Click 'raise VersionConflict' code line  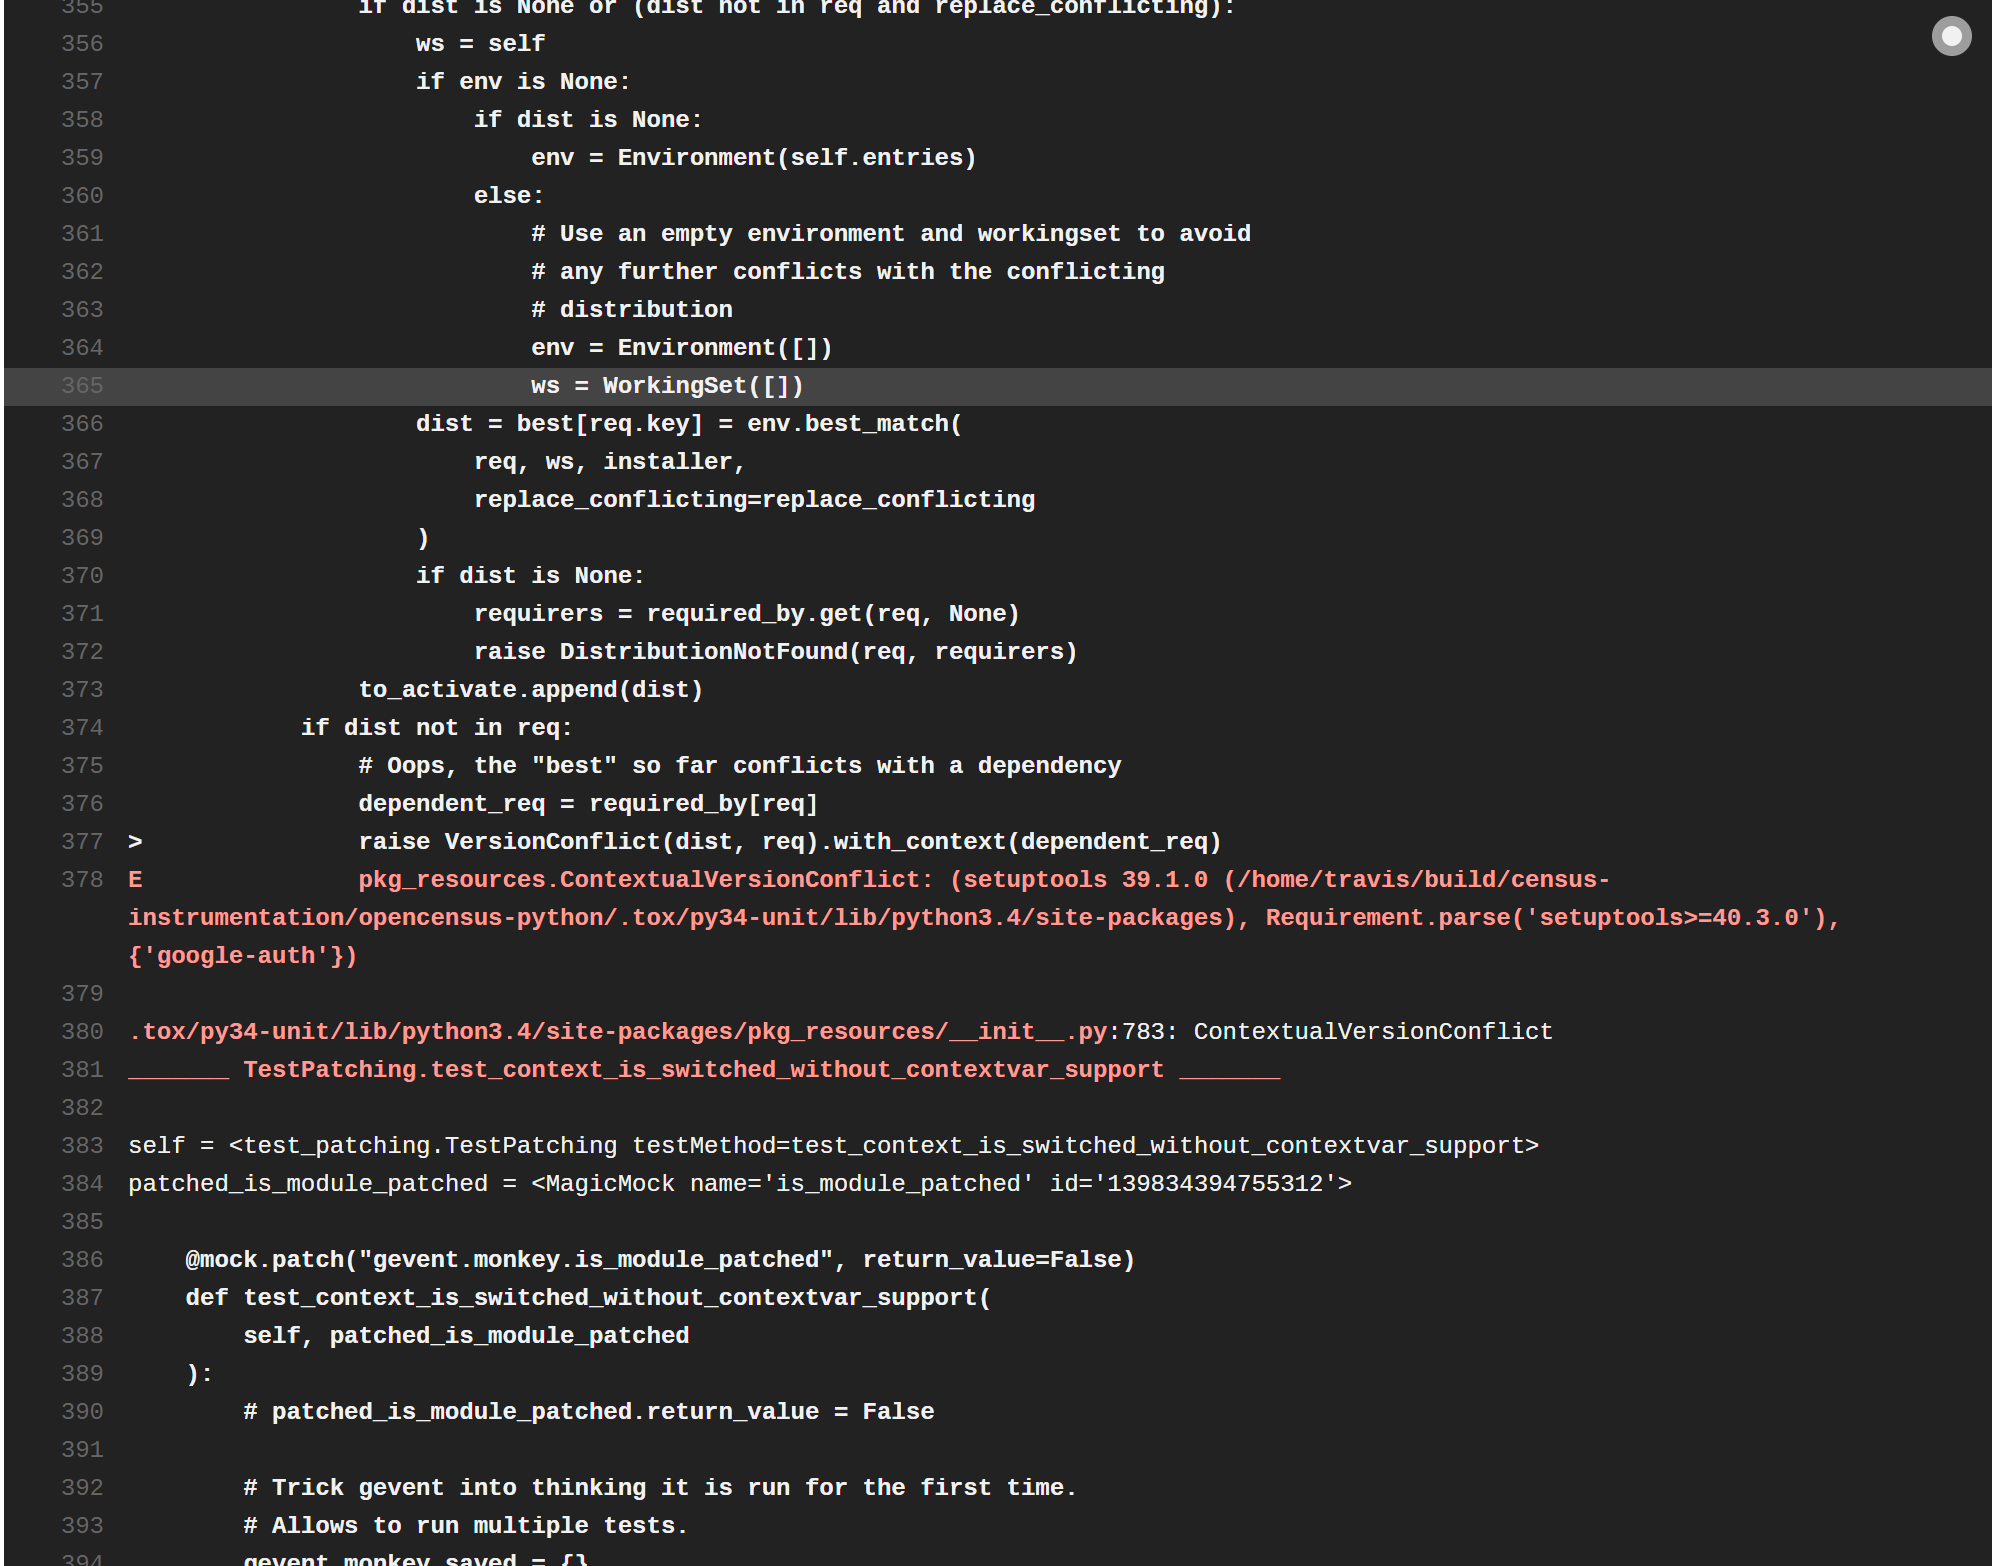[789, 842]
